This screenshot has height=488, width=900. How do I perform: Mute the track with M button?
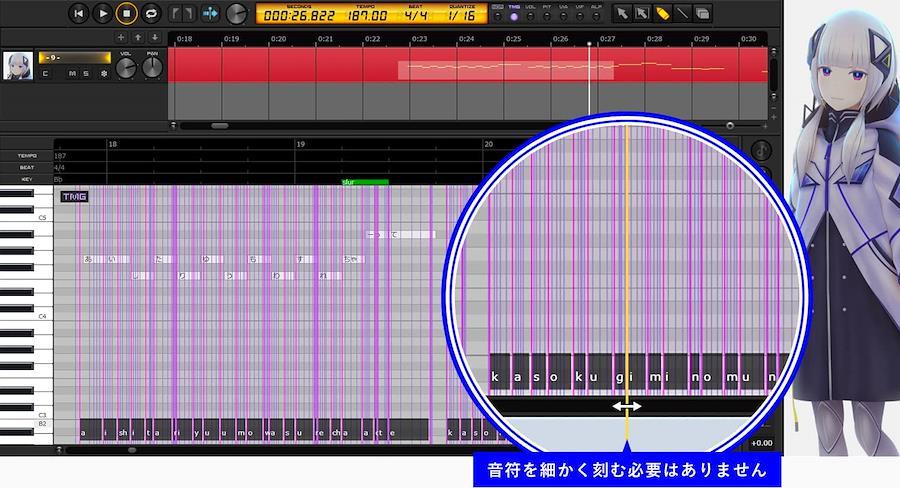[72, 74]
